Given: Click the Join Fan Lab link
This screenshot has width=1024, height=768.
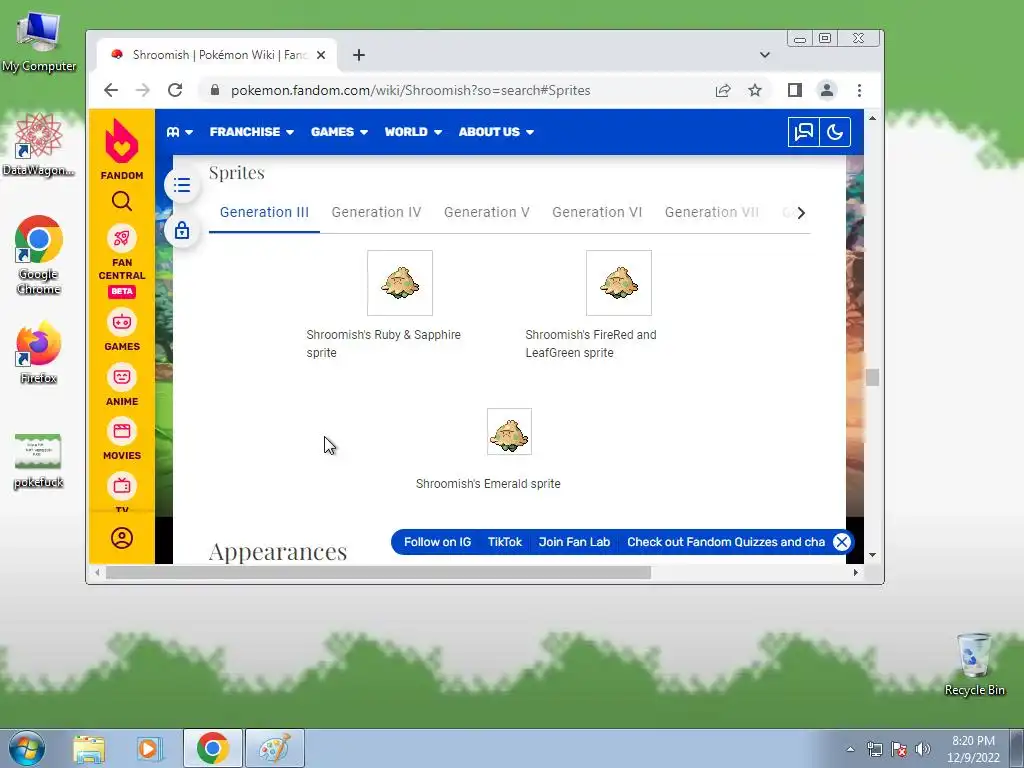Looking at the screenshot, I should (574, 542).
